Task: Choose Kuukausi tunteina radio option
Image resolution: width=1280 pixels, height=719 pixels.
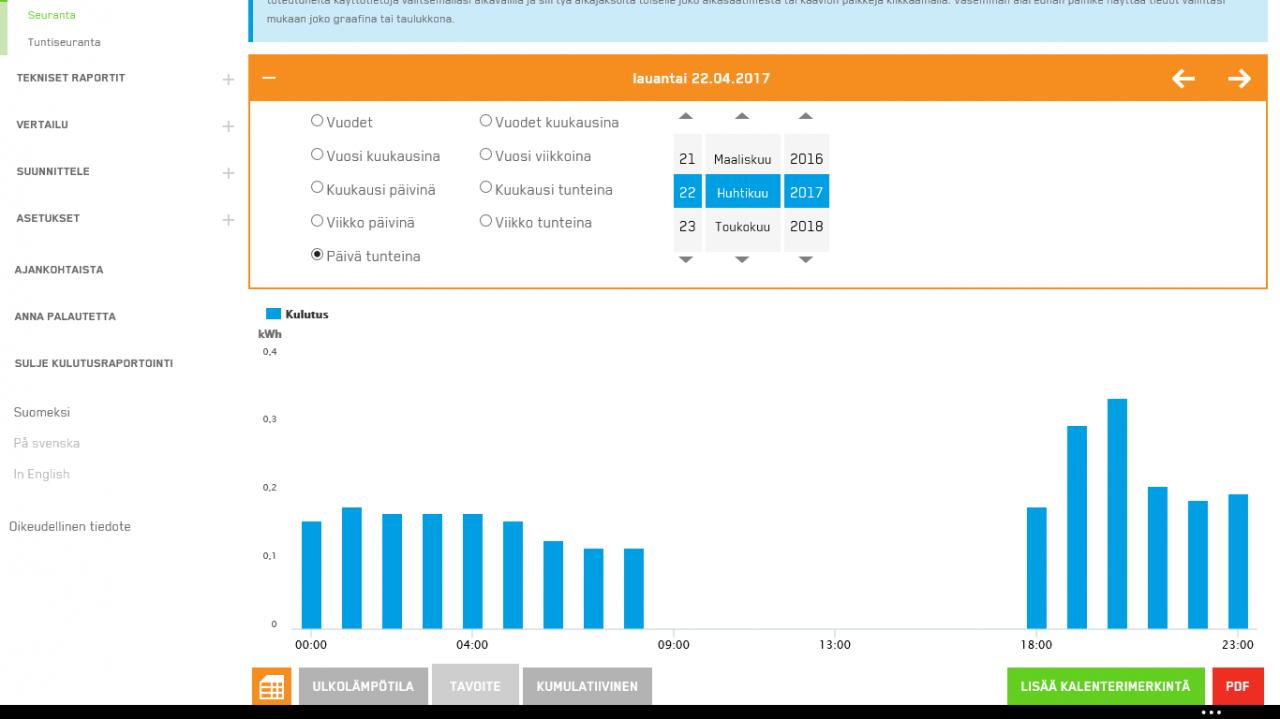Action: tap(486, 188)
